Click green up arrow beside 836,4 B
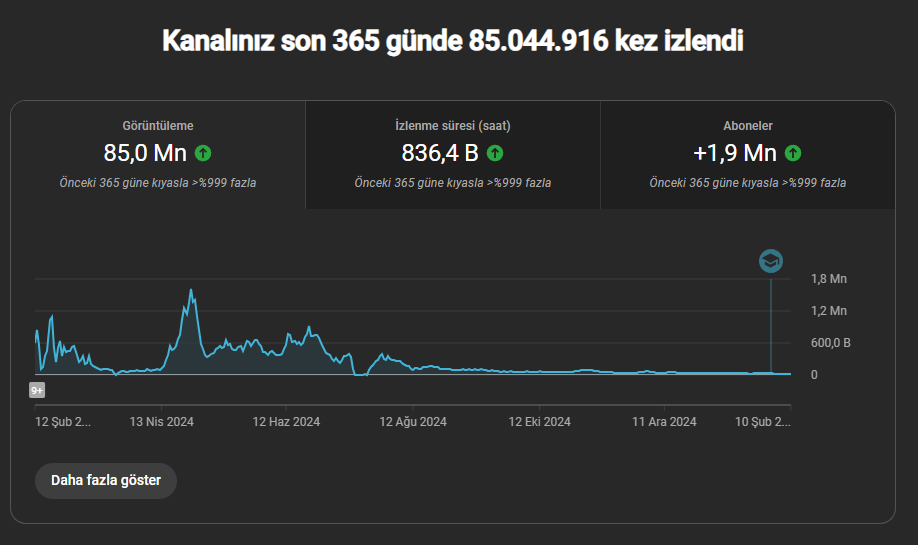This screenshot has width=918, height=545. (x=495, y=153)
